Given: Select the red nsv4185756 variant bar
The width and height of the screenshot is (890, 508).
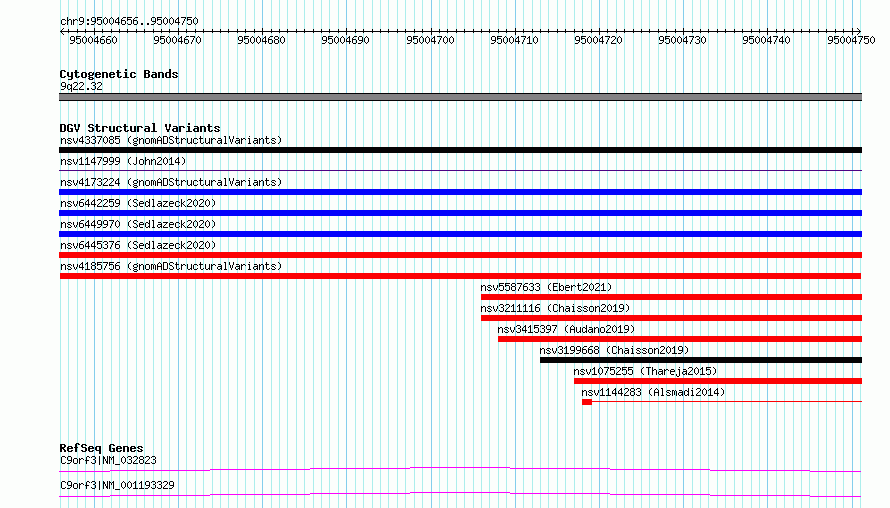Looking at the screenshot, I should tap(460, 276).
